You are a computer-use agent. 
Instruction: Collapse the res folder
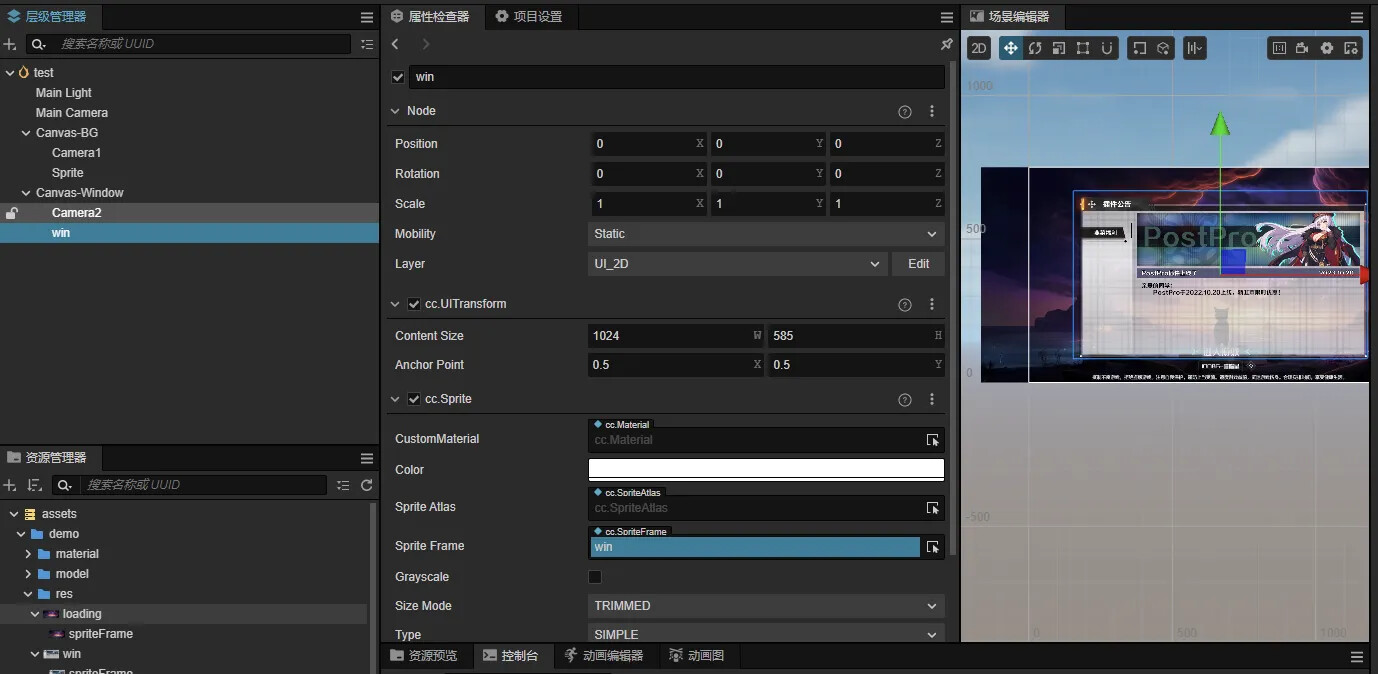point(28,594)
